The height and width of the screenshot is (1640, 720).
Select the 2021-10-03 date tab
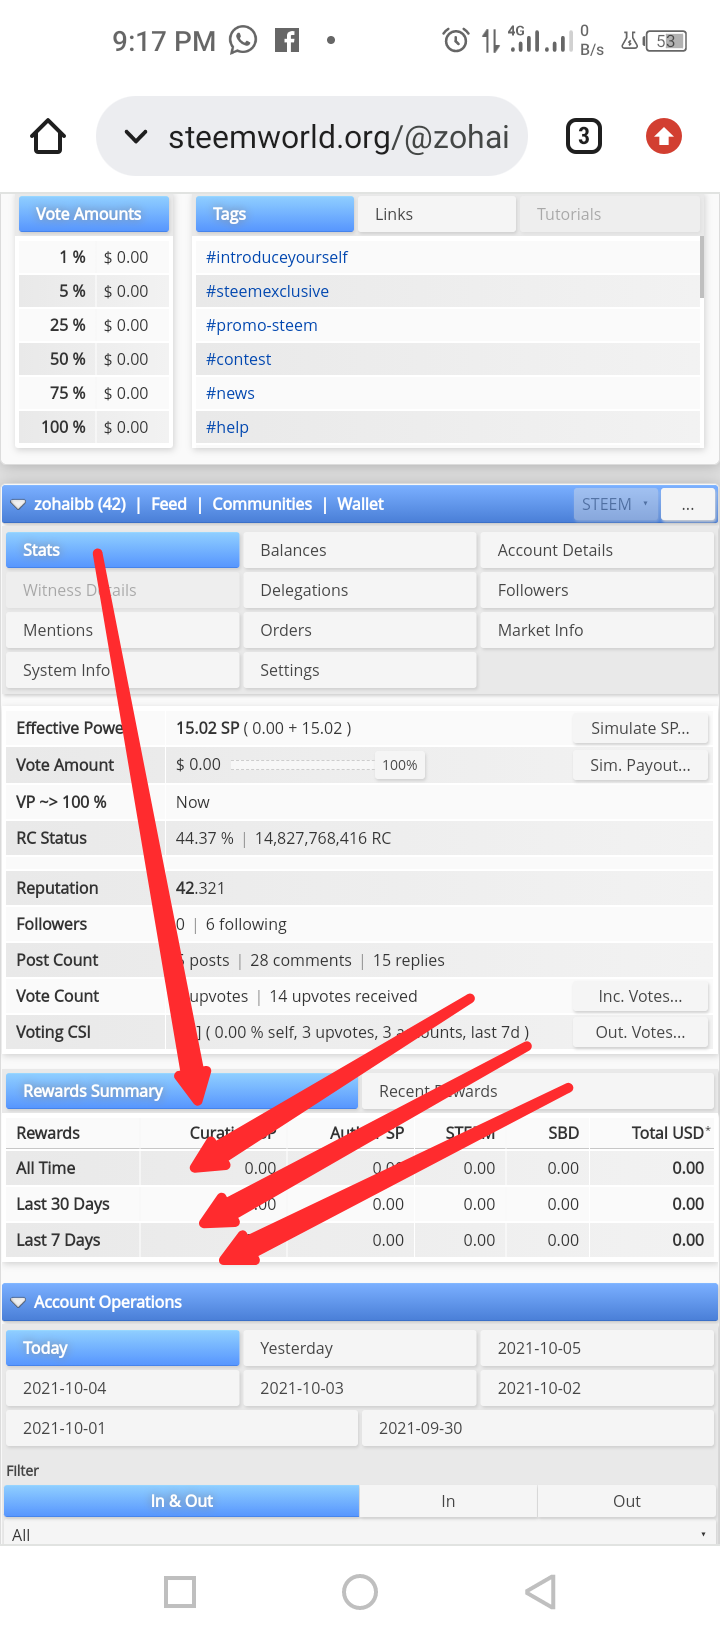click(x=359, y=1388)
